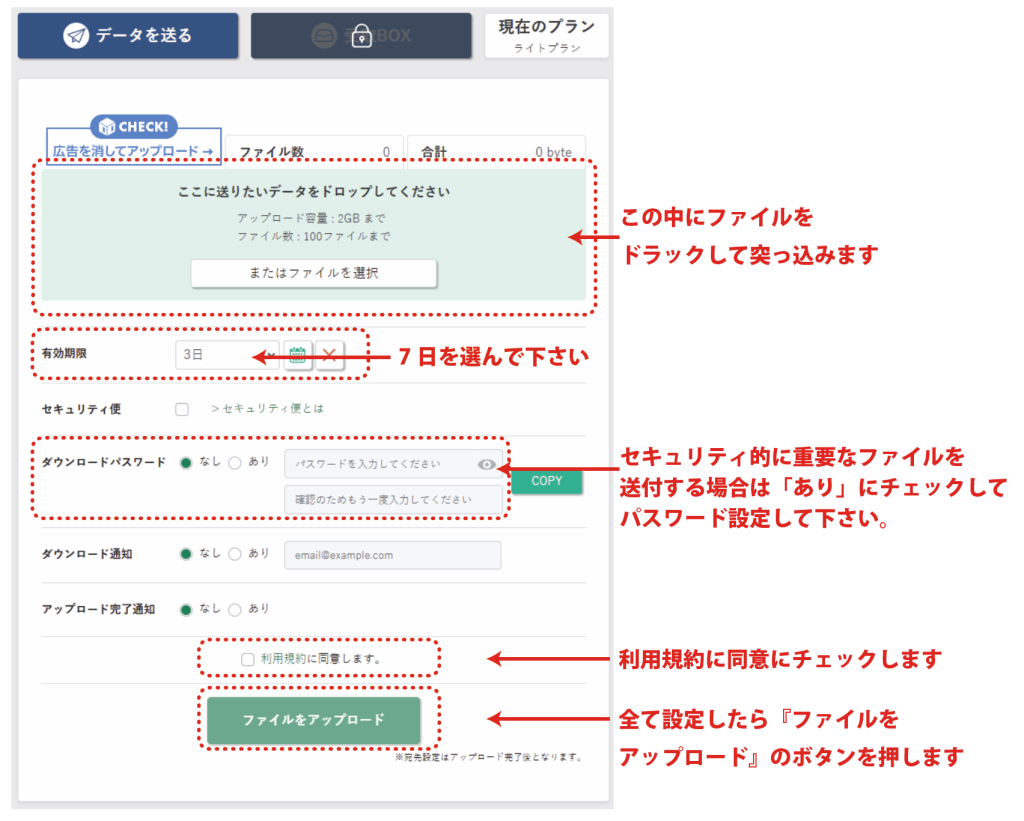This screenshot has width=1024, height=821.
Task: Select なし for アップロード完了通知
Action: (x=185, y=609)
